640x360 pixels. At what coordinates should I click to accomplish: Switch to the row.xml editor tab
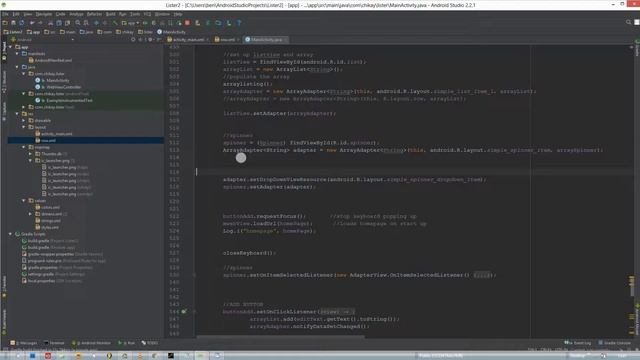[227, 40]
